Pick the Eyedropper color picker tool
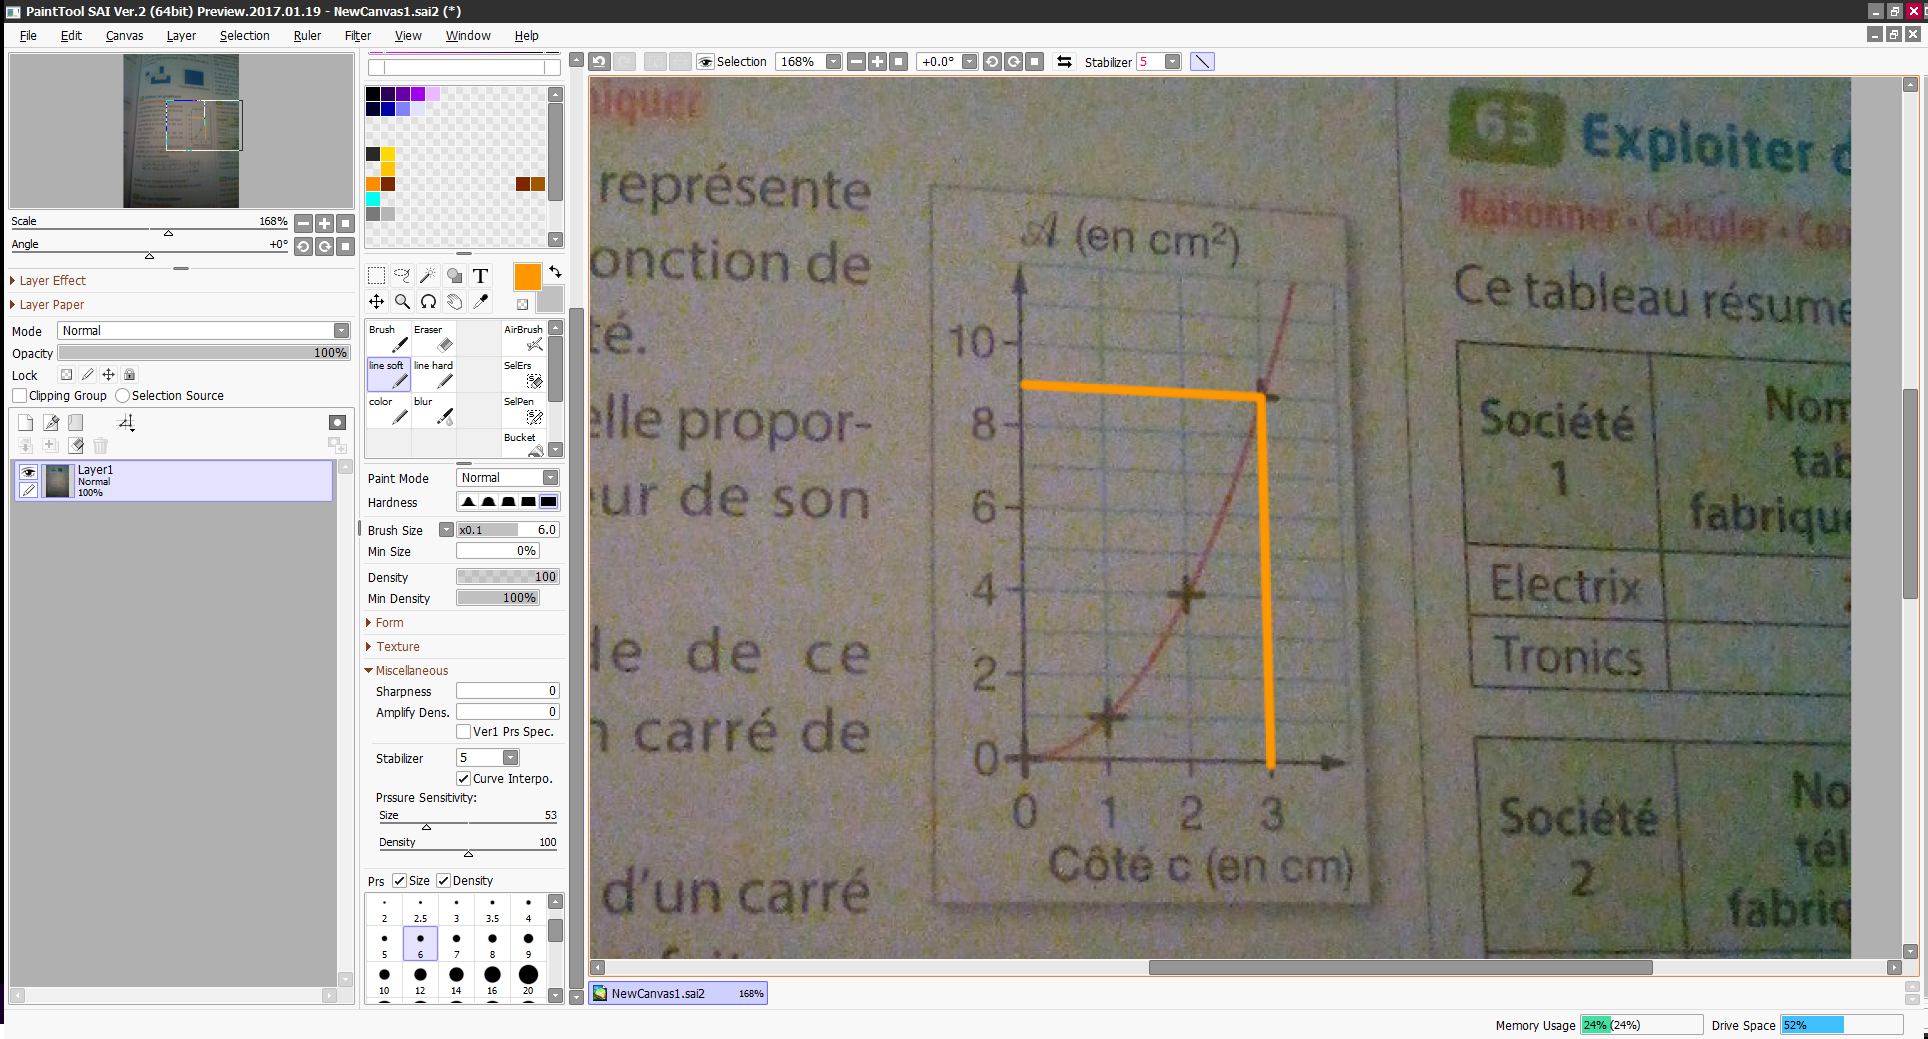1928x1039 pixels. 480,302
